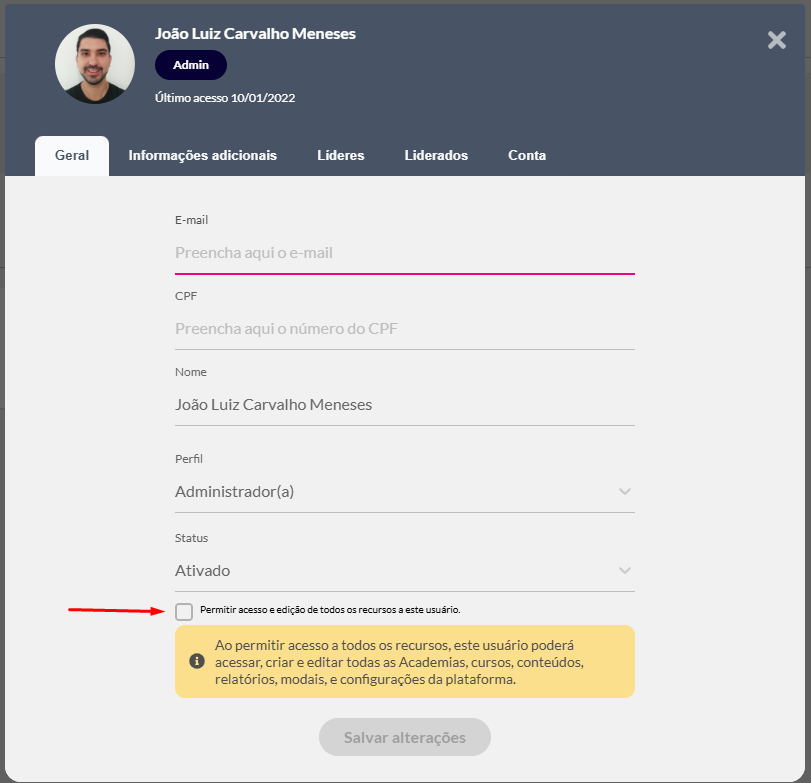Switch to the Geral tab
The width and height of the screenshot is (811, 783).
pyautogui.click(x=72, y=156)
